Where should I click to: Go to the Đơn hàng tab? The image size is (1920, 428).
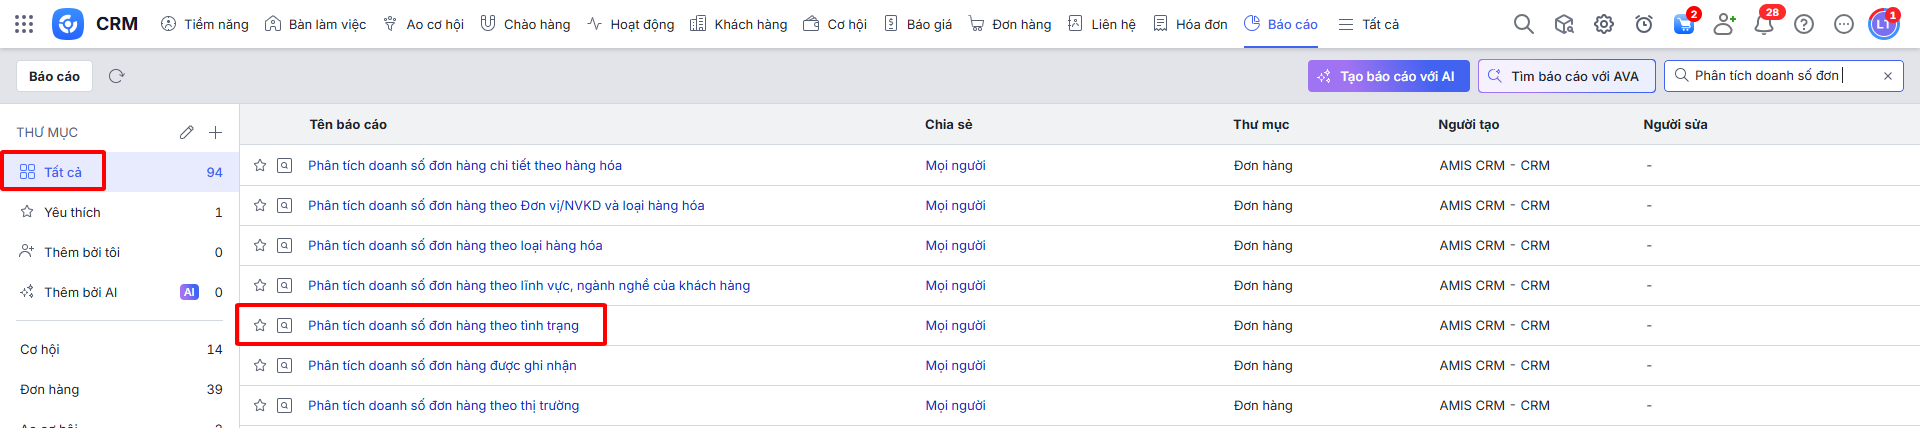(x=1010, y=24)
